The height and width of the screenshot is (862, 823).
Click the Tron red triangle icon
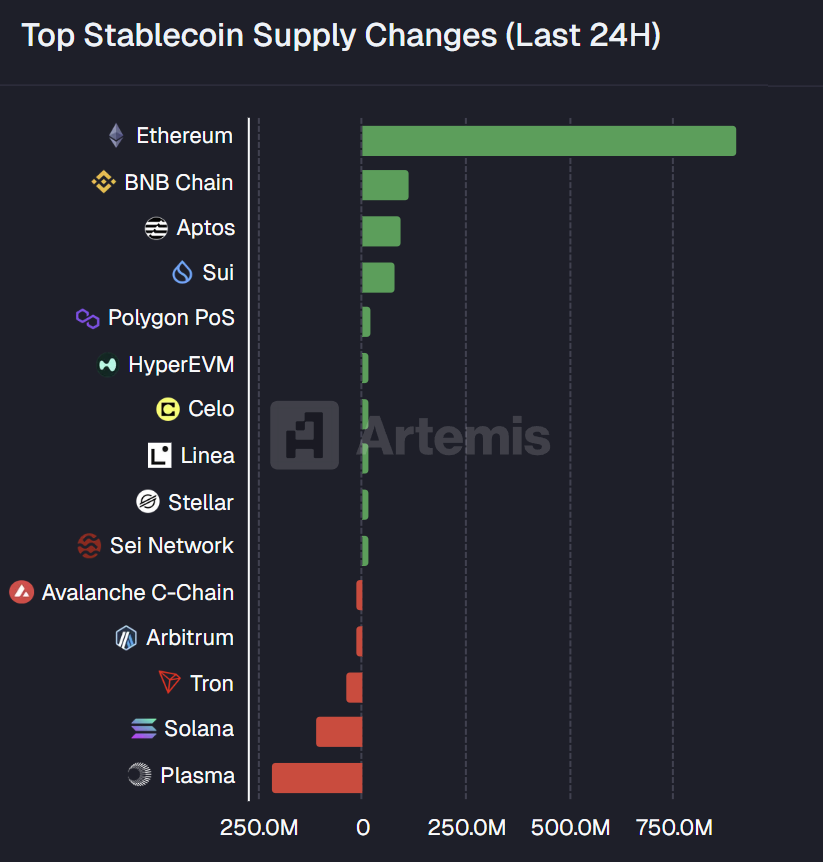[x=170, y=683]
